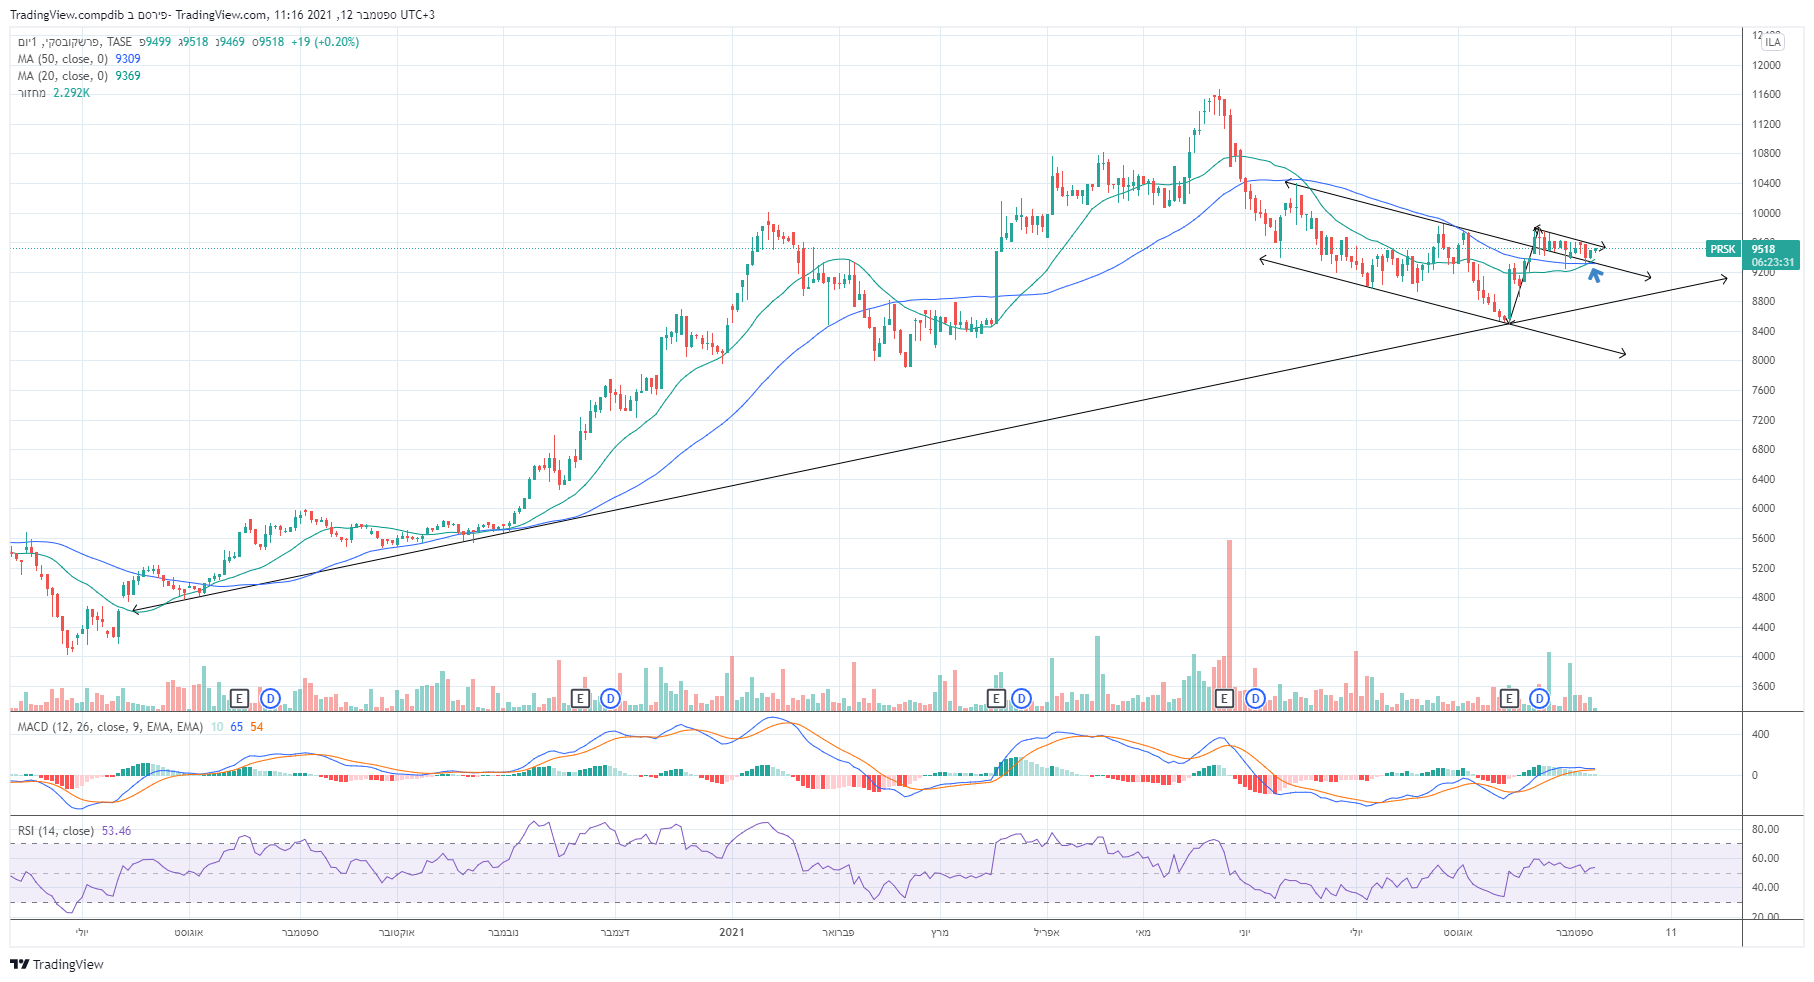The image size is (1814, 982).
Task: Click the TASE symbol title in the legend
Action: tap(75, 42)
